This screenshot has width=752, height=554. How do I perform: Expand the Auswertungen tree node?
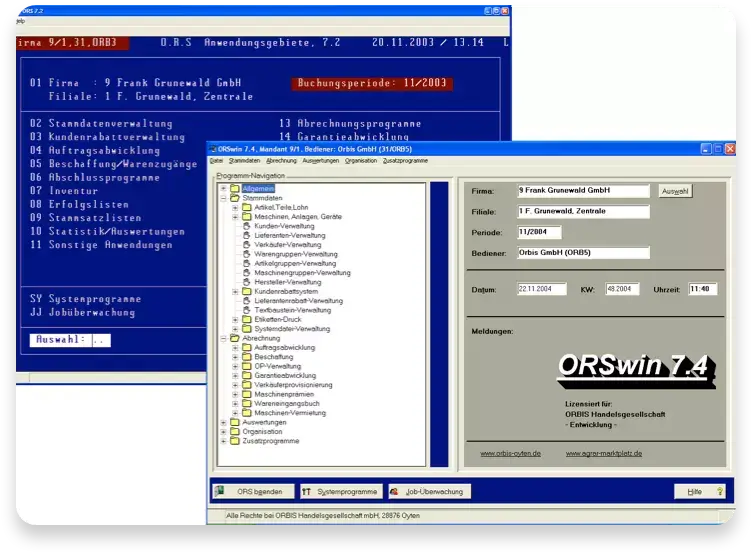[223, 422]
